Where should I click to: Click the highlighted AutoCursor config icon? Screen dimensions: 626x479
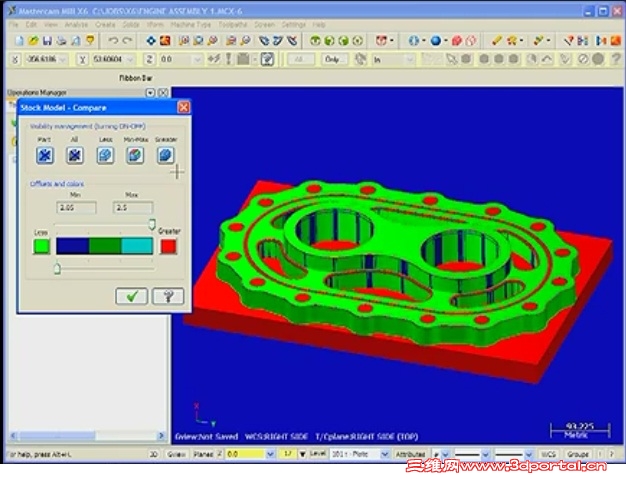coord(267,59)
